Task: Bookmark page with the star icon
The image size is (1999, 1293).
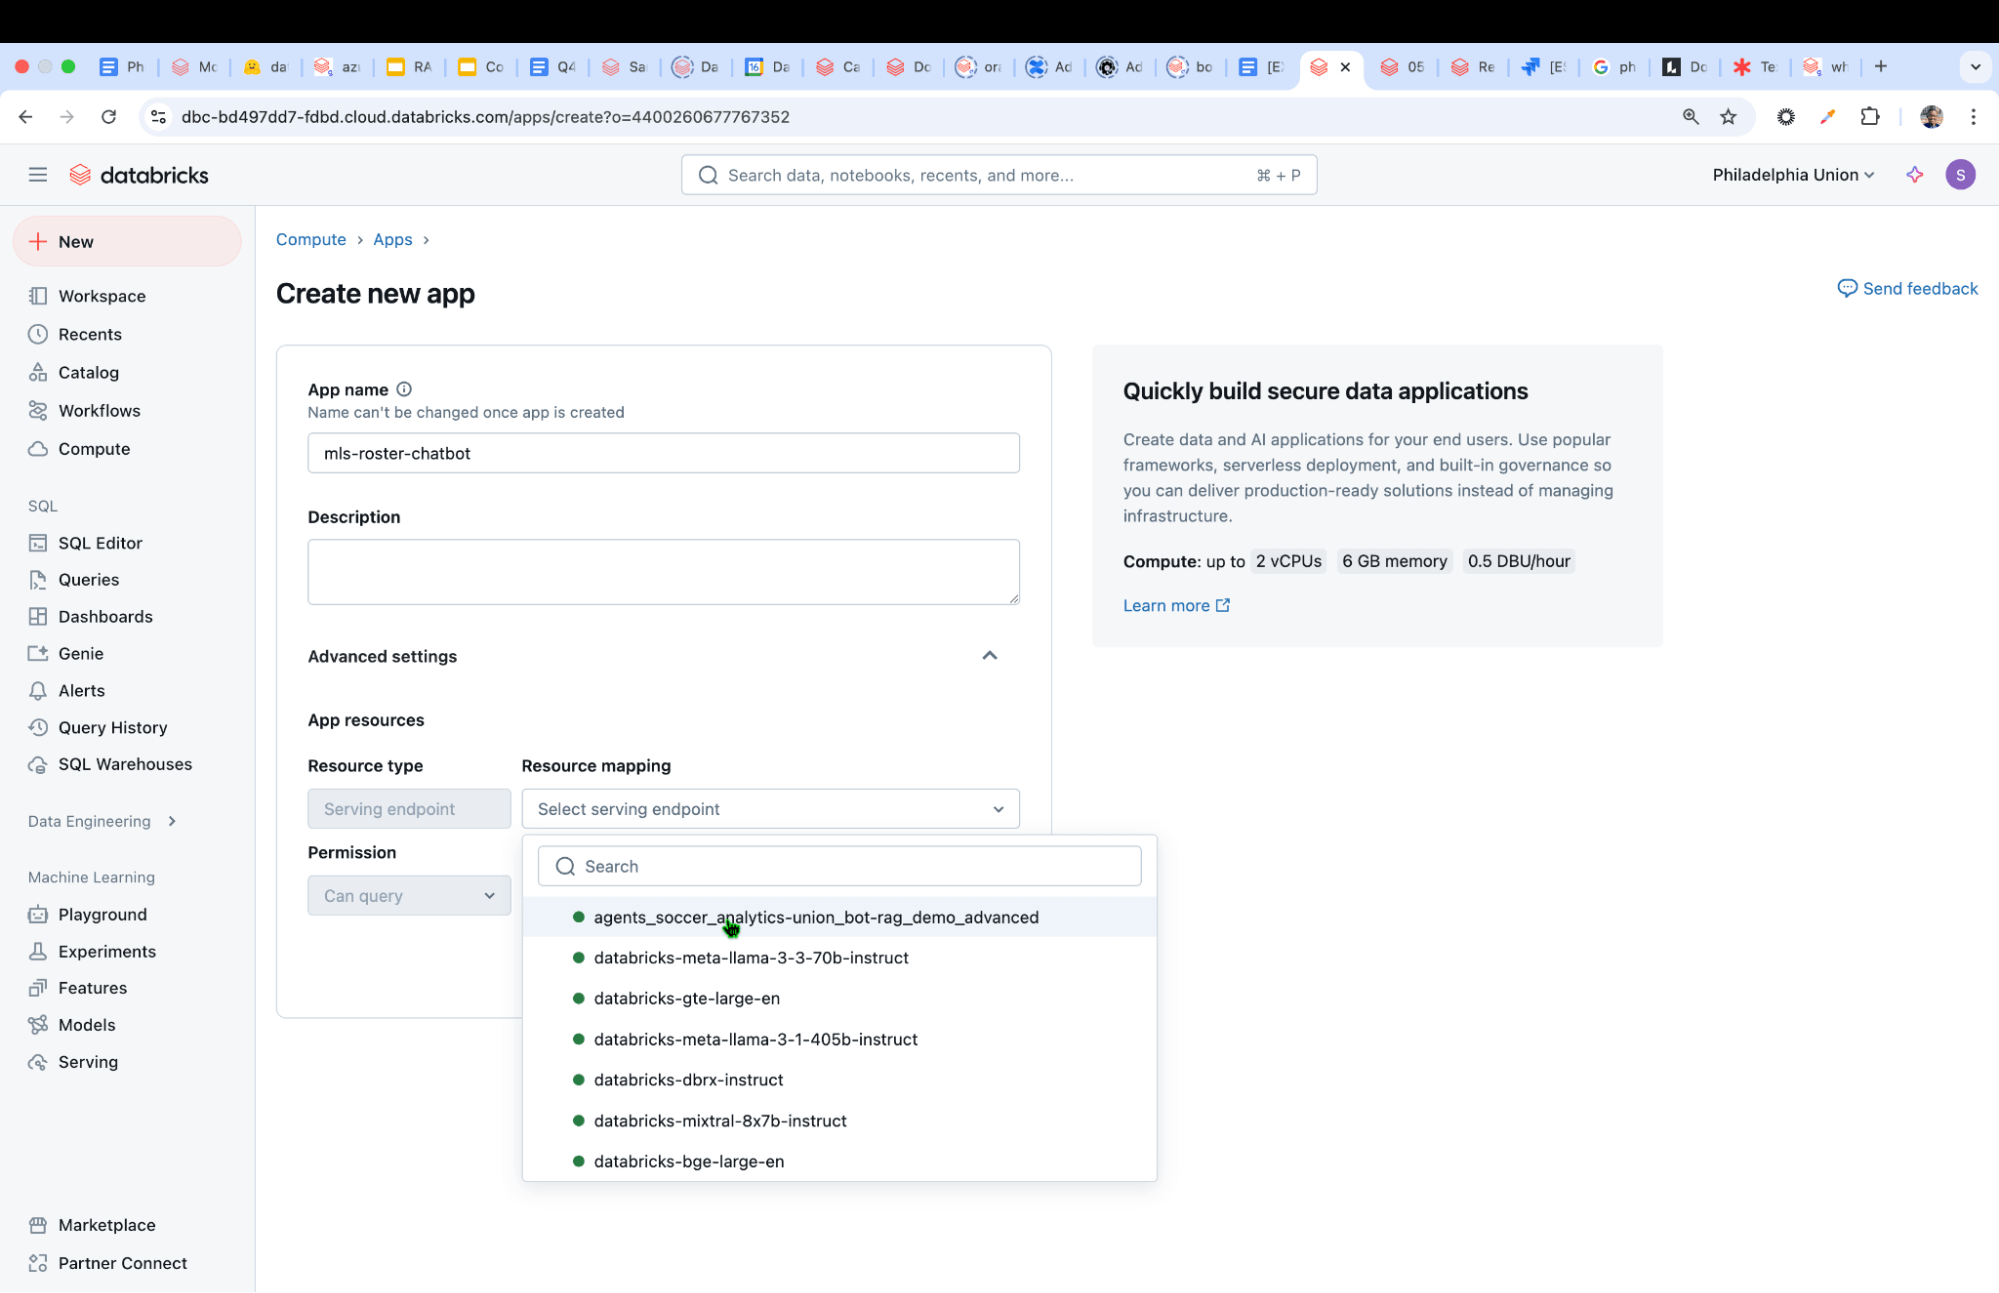Action: click(x=1728, y=117)
